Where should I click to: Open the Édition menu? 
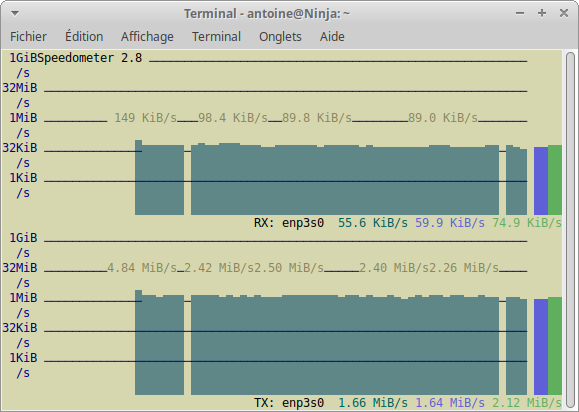tap(84, 37)
